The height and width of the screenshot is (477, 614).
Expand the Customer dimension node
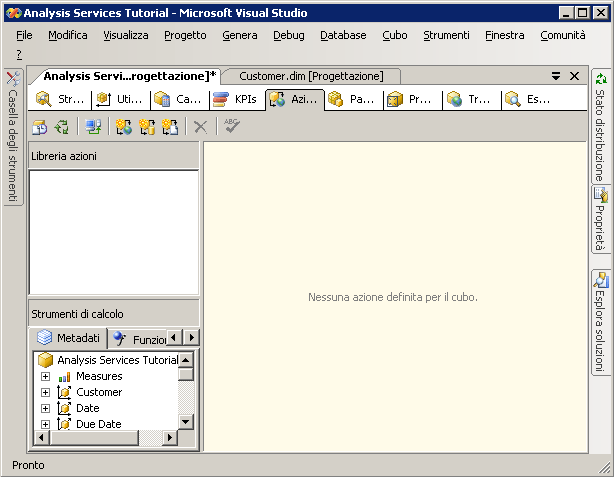coord(45,393)
